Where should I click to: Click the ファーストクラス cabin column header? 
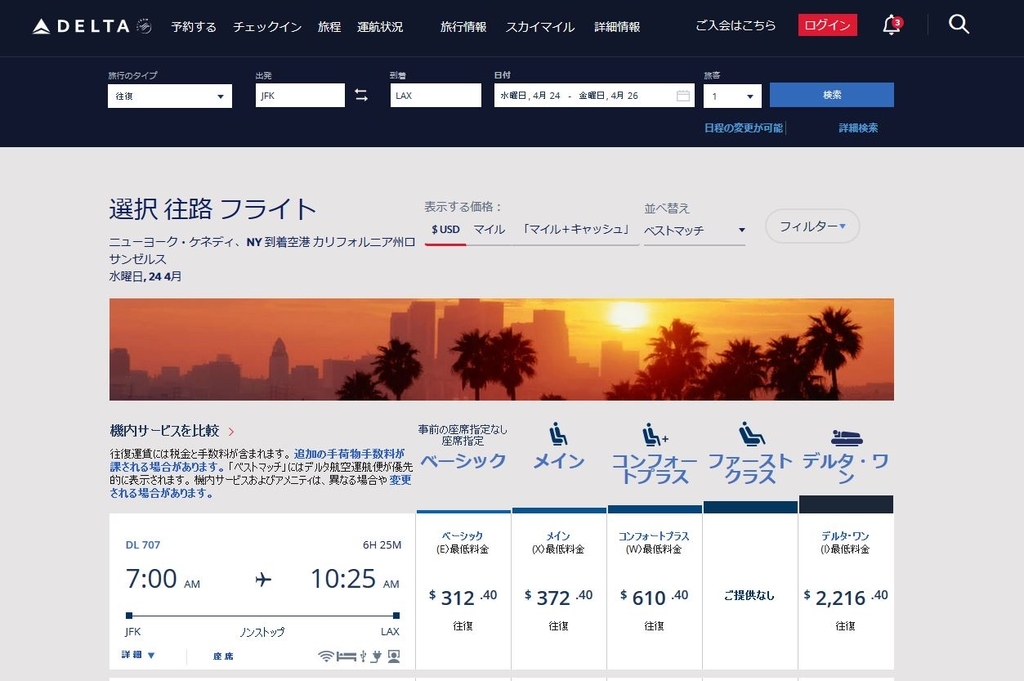tap(750, 469)
